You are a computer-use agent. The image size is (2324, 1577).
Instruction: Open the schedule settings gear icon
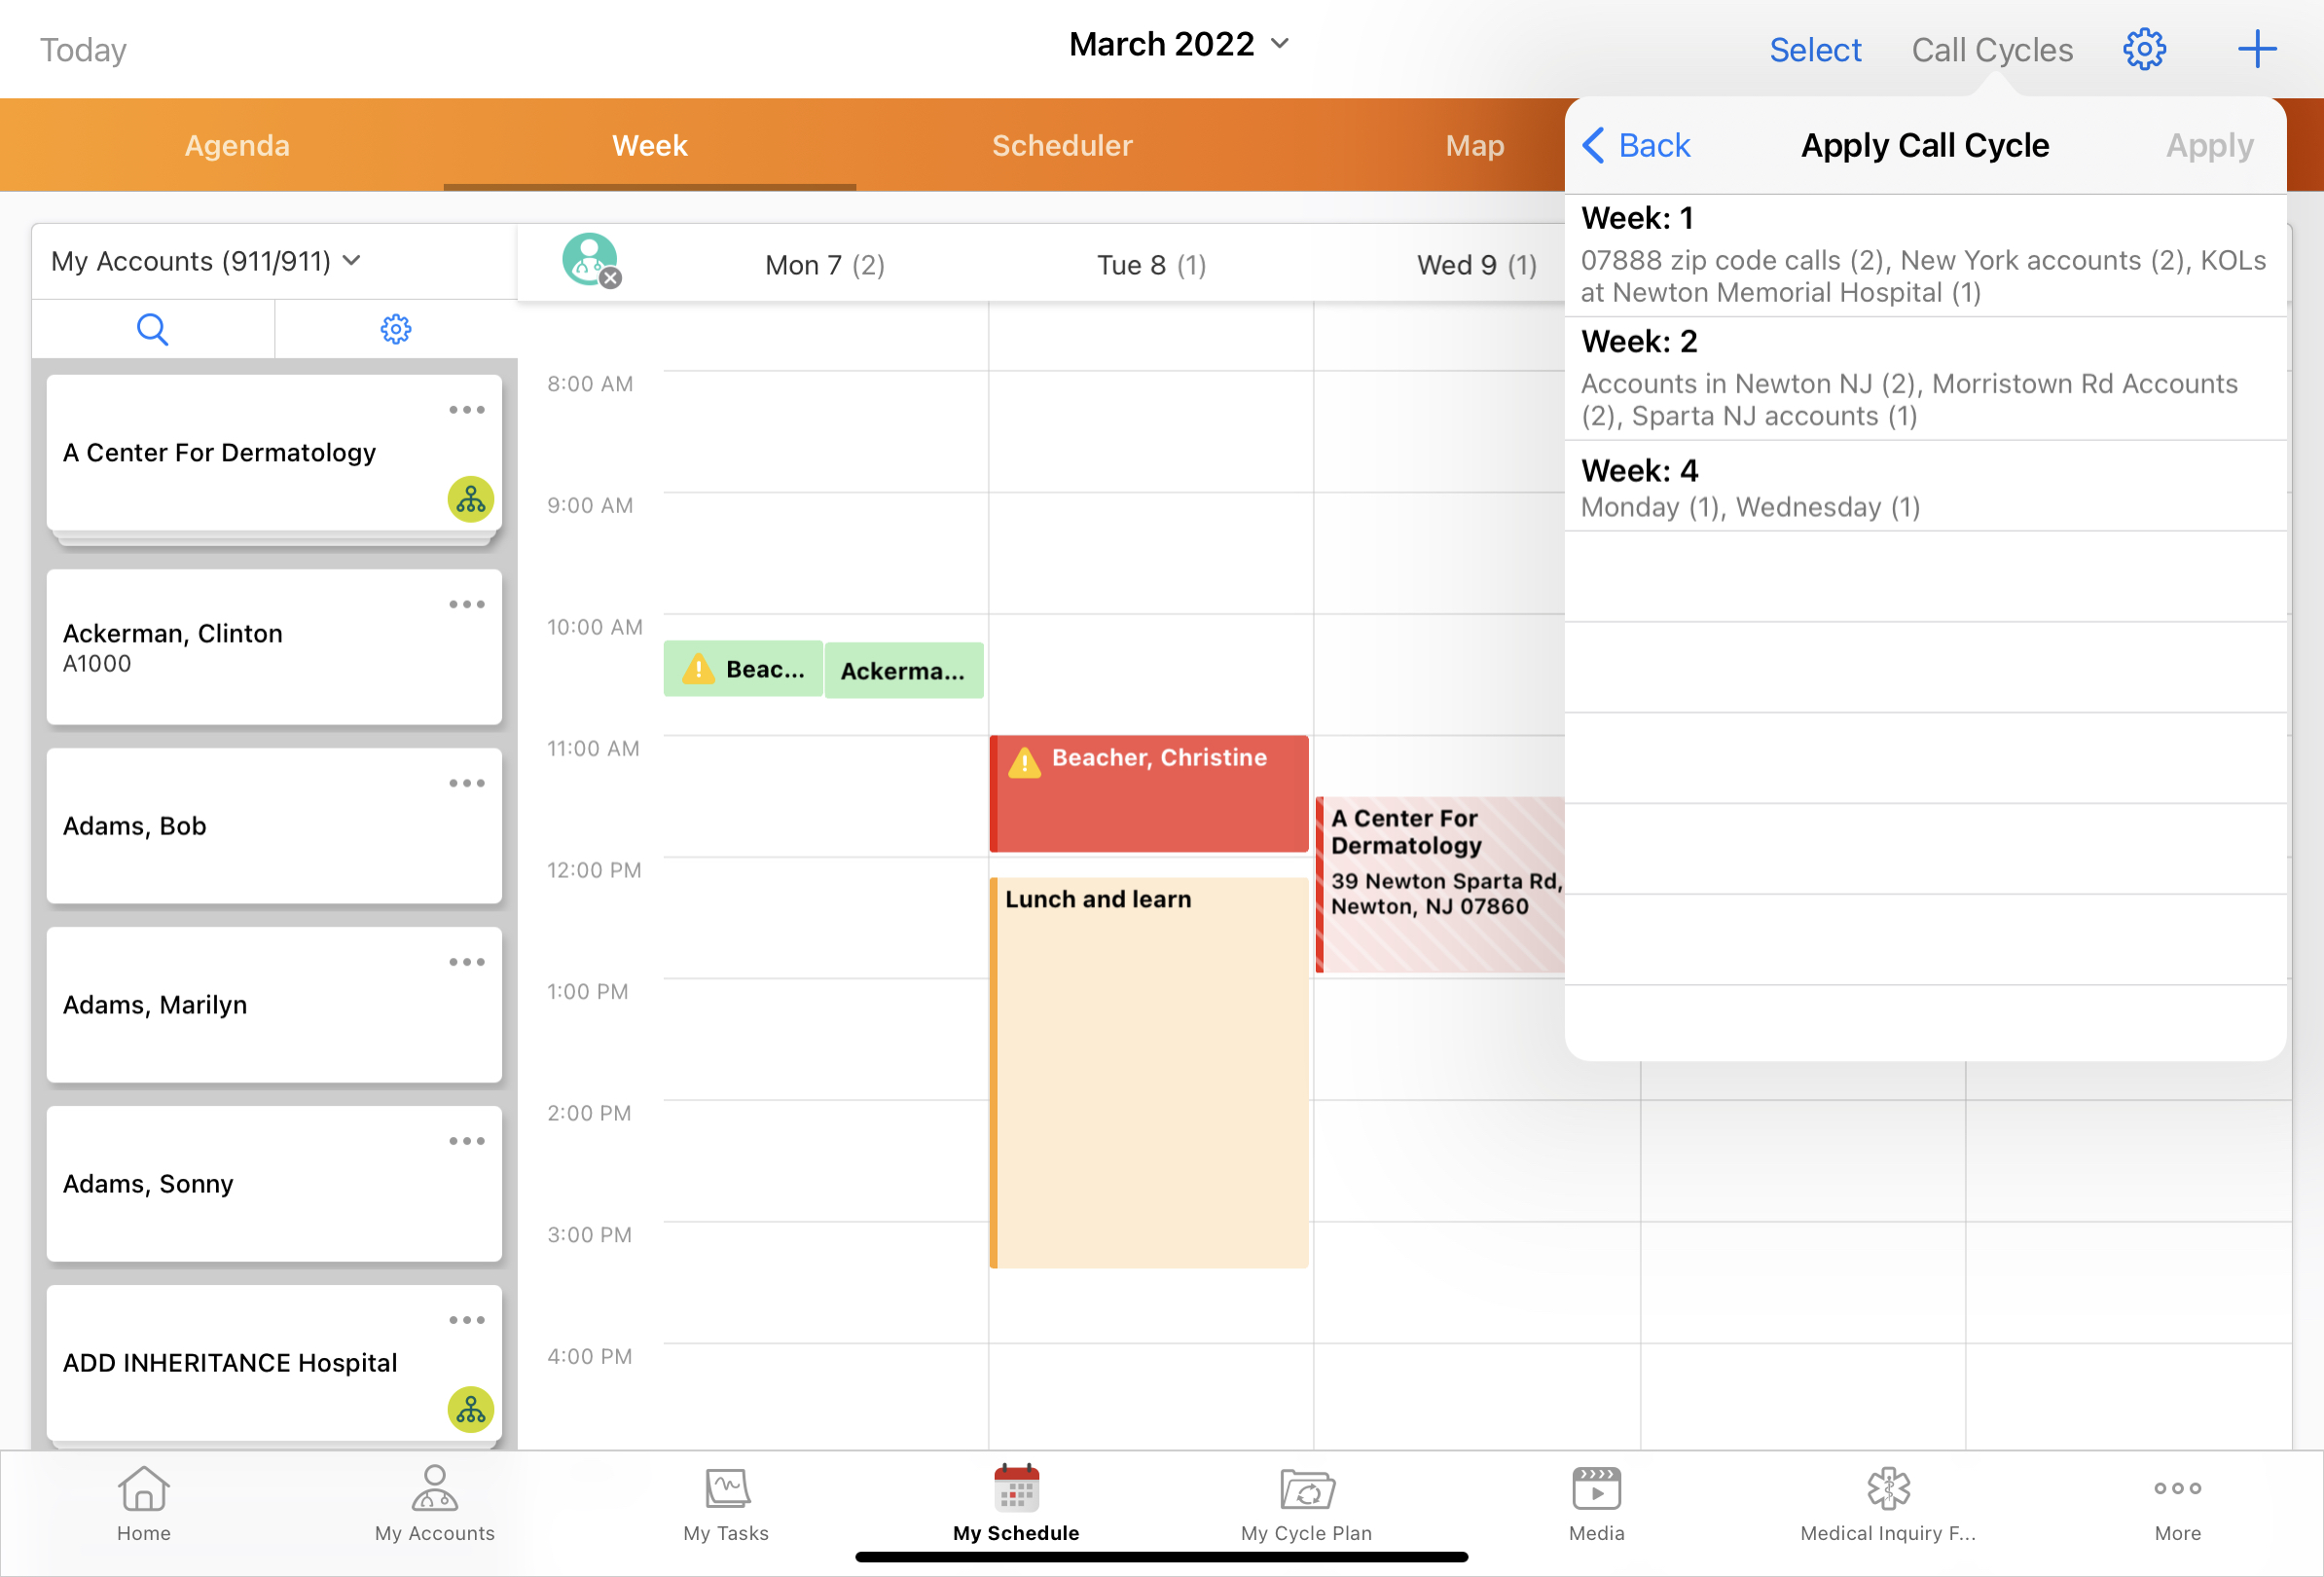click(x=2143, y=49)
